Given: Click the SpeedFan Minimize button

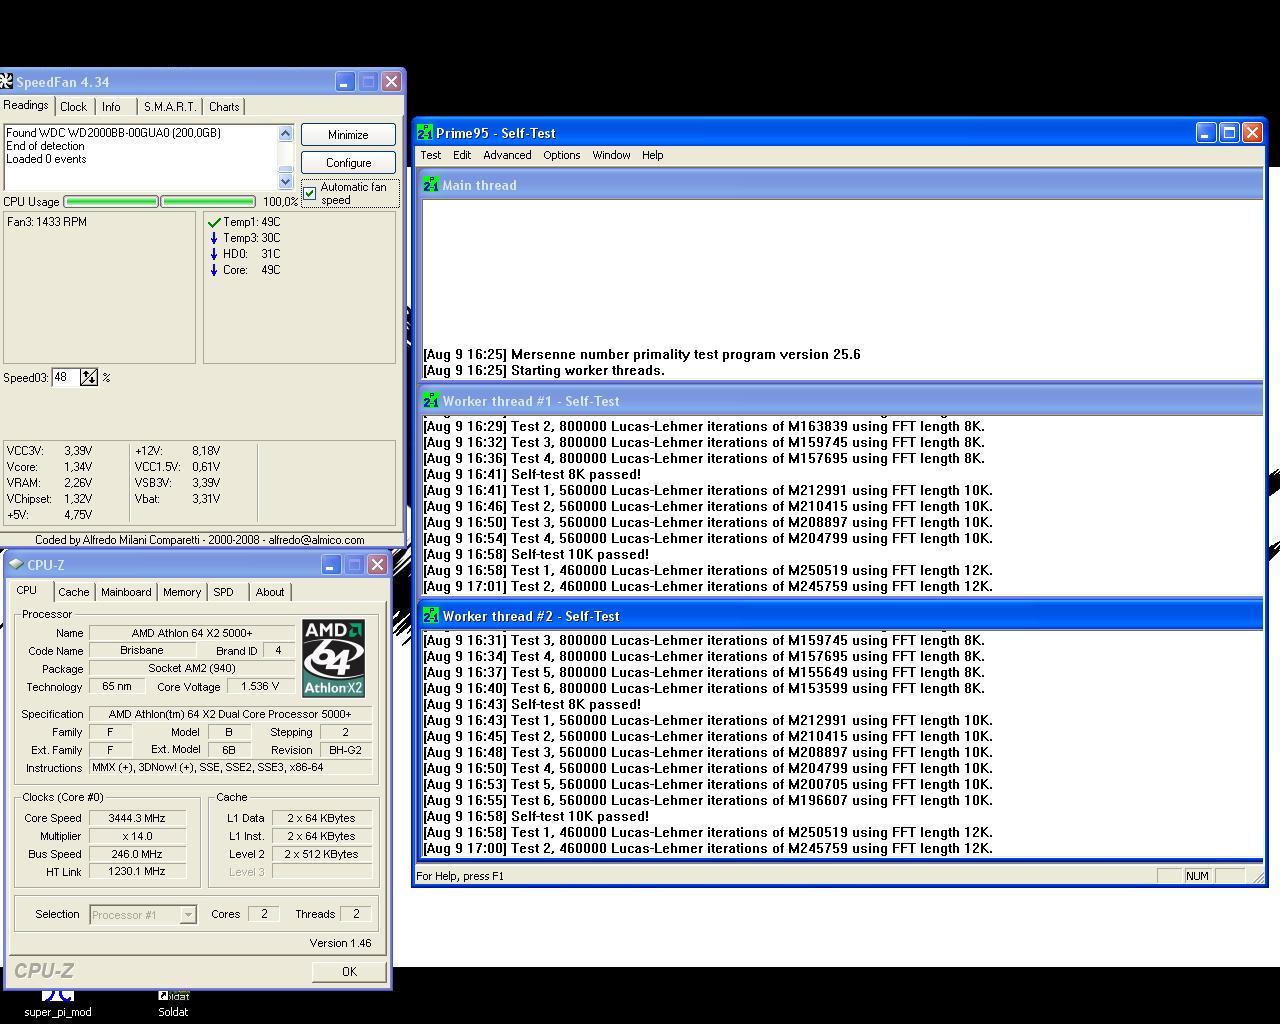Looking at the screenshot, I should 348,134.
